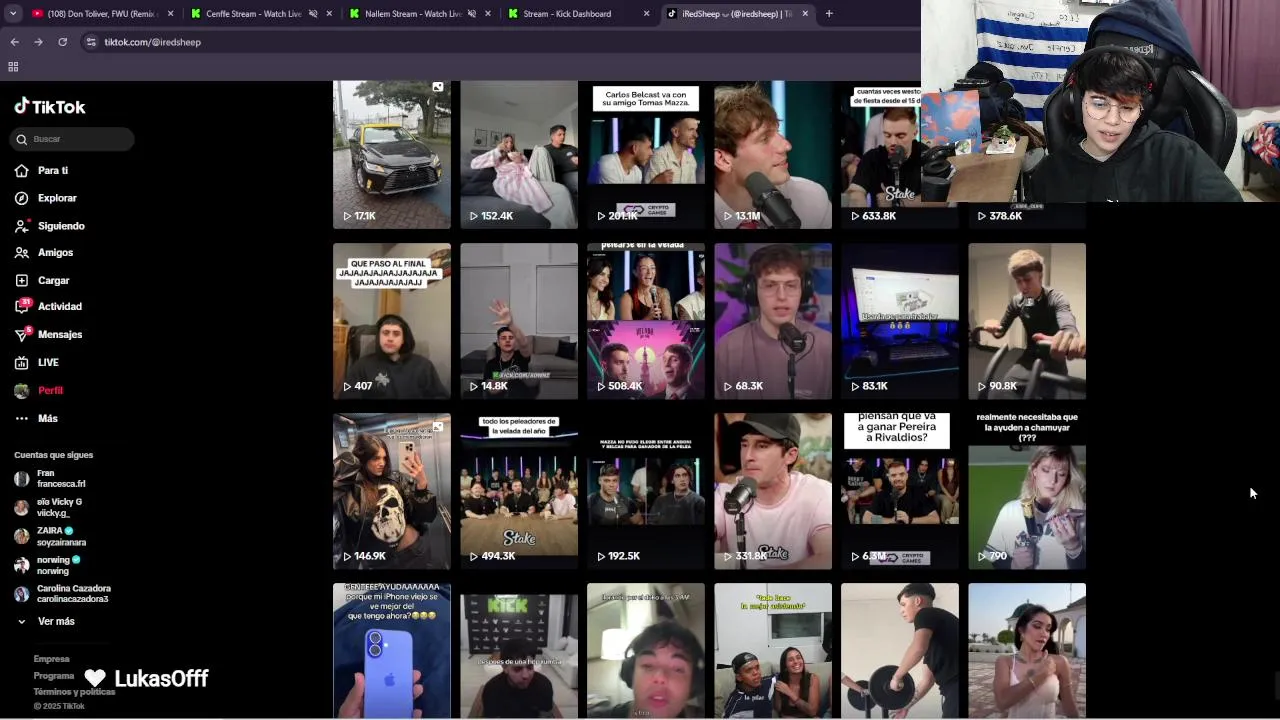Open the Amigos friends icon
1280x720 pixels.
22,253
